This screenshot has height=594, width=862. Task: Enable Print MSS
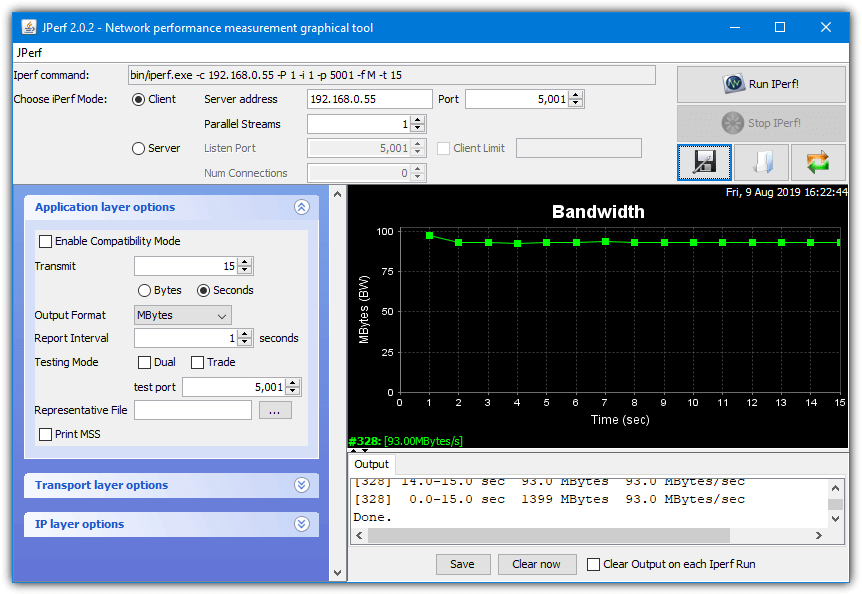(x=45, y=434)
